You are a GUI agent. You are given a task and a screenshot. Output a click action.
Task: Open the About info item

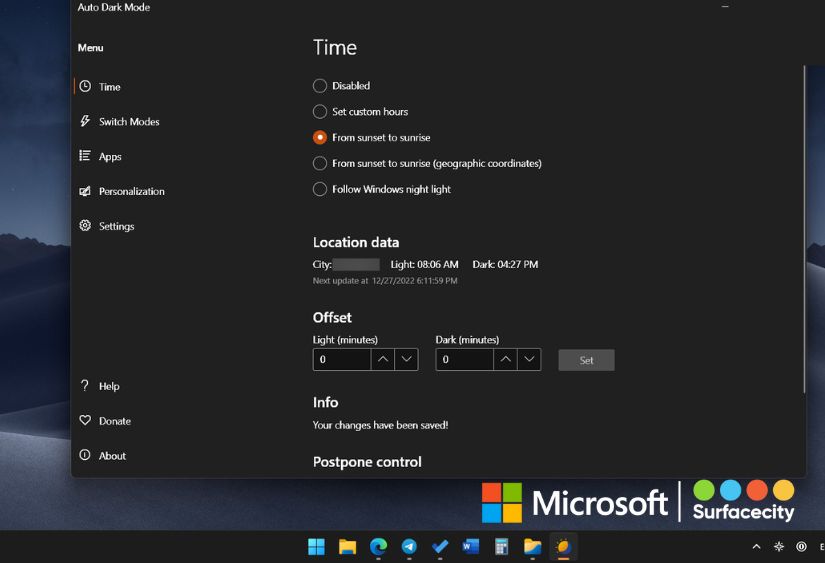112,456
